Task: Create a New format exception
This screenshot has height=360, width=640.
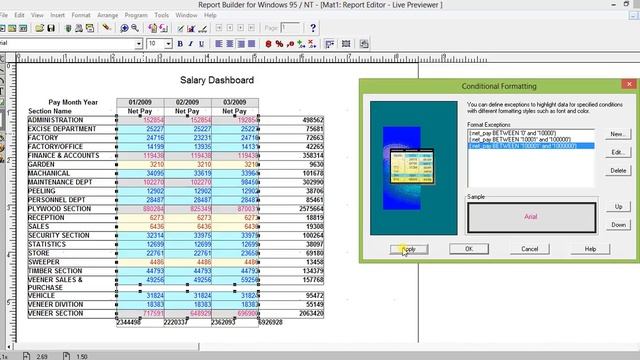Action: click(618, 134)
